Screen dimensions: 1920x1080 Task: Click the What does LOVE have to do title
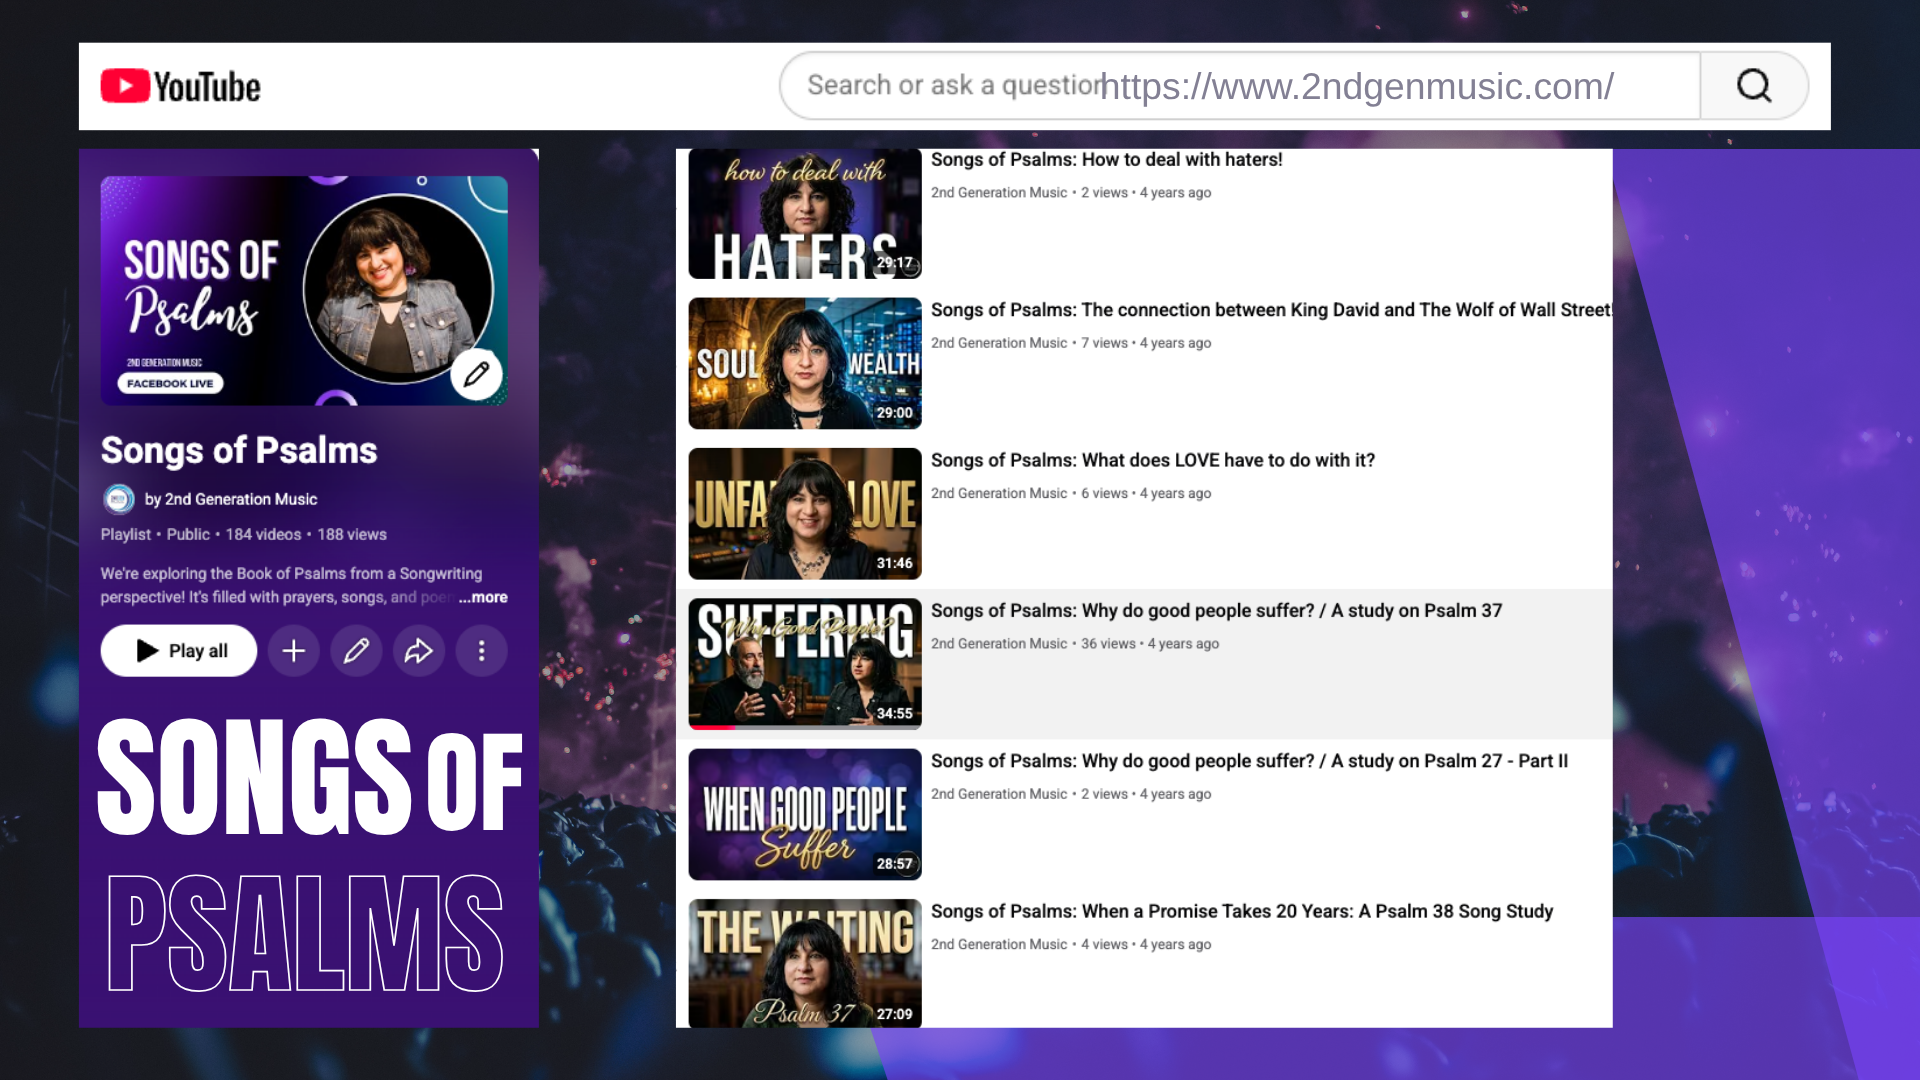click(1153, 460)
